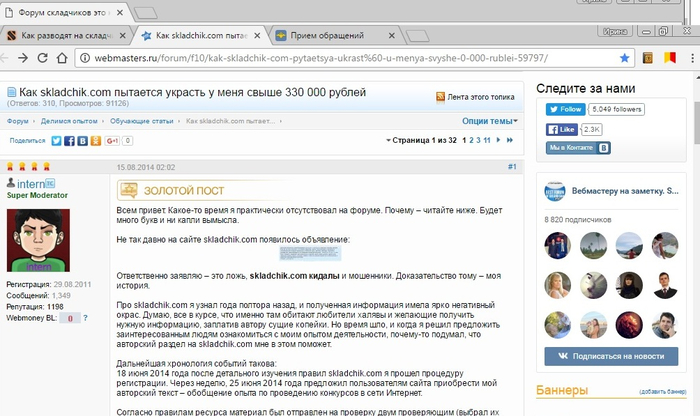Open 'Лента этого топика' link
700x416 pixels.
(481, 97)
